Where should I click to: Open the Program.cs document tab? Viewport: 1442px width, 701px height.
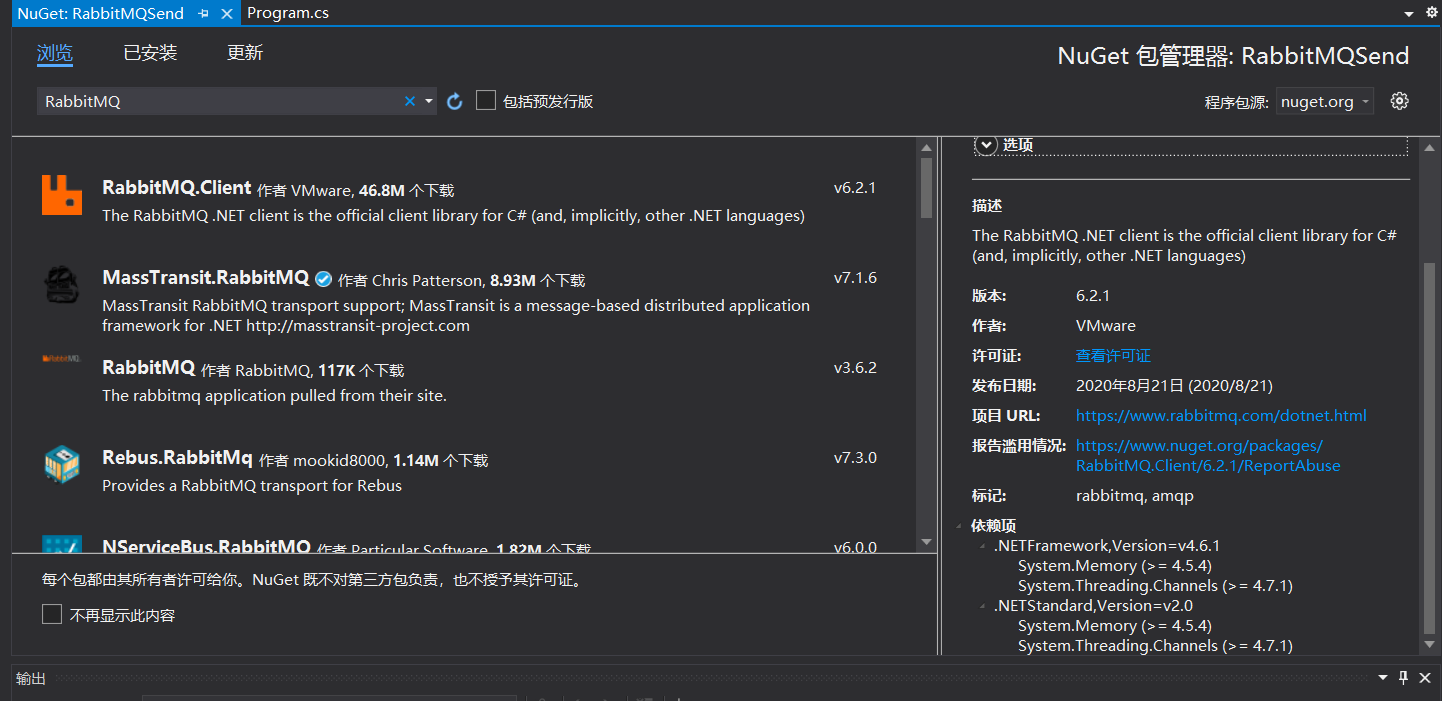pyautogui.click(x=288, y=13)
